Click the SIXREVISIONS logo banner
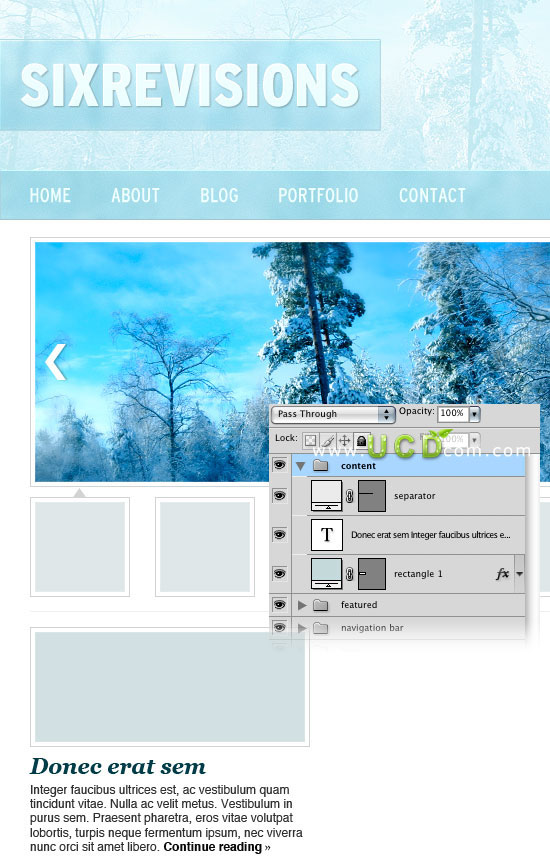 point(190,85)
